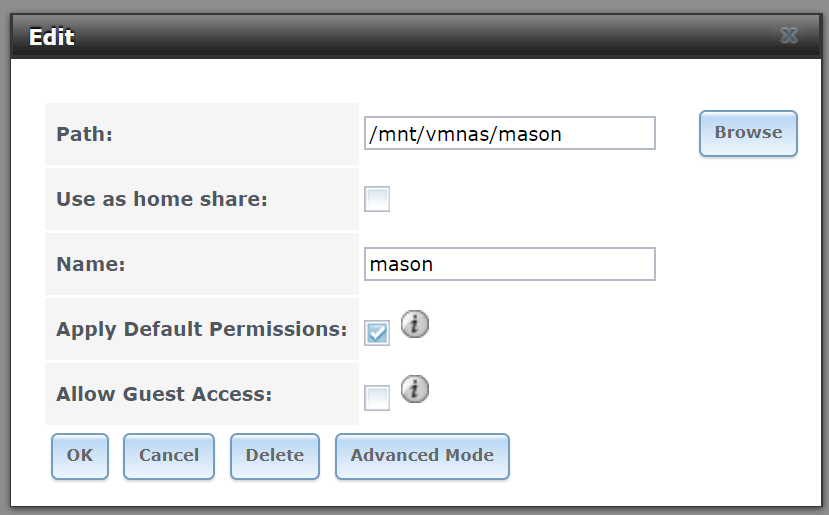Viewport: 829px width, 515px height.
Task: Click the dimmed gray backdrop outside the dialog
Action: [x=414, y=5]
